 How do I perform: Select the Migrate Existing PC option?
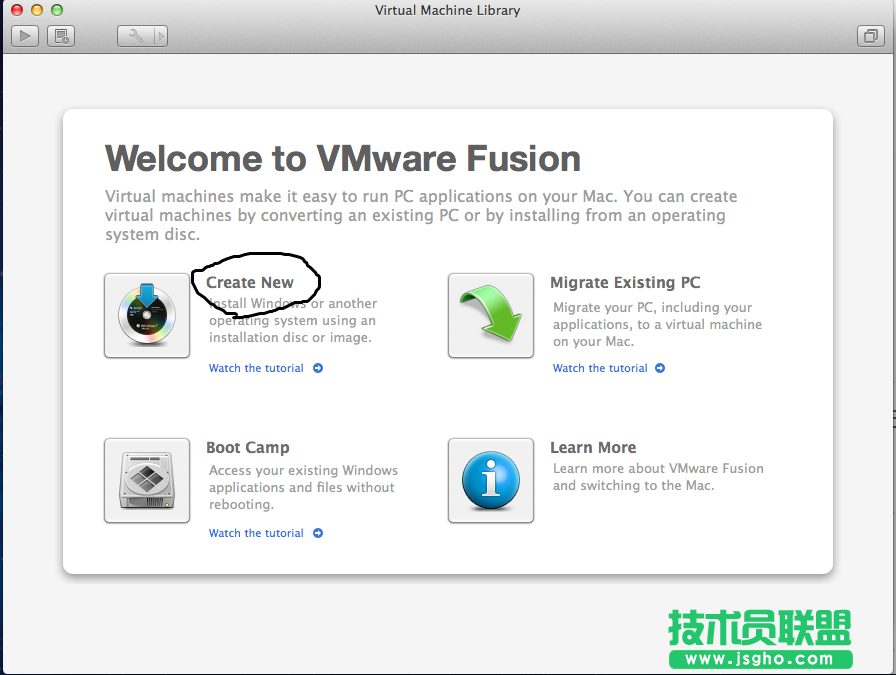625,282
